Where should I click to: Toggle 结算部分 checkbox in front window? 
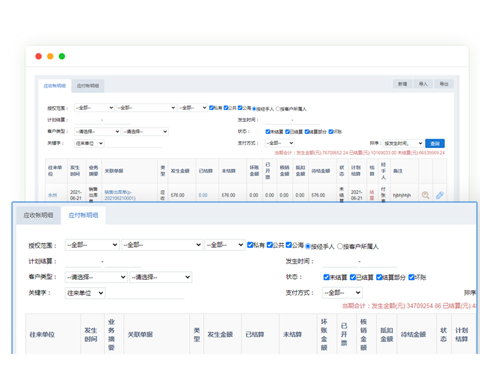pos(379,277)
